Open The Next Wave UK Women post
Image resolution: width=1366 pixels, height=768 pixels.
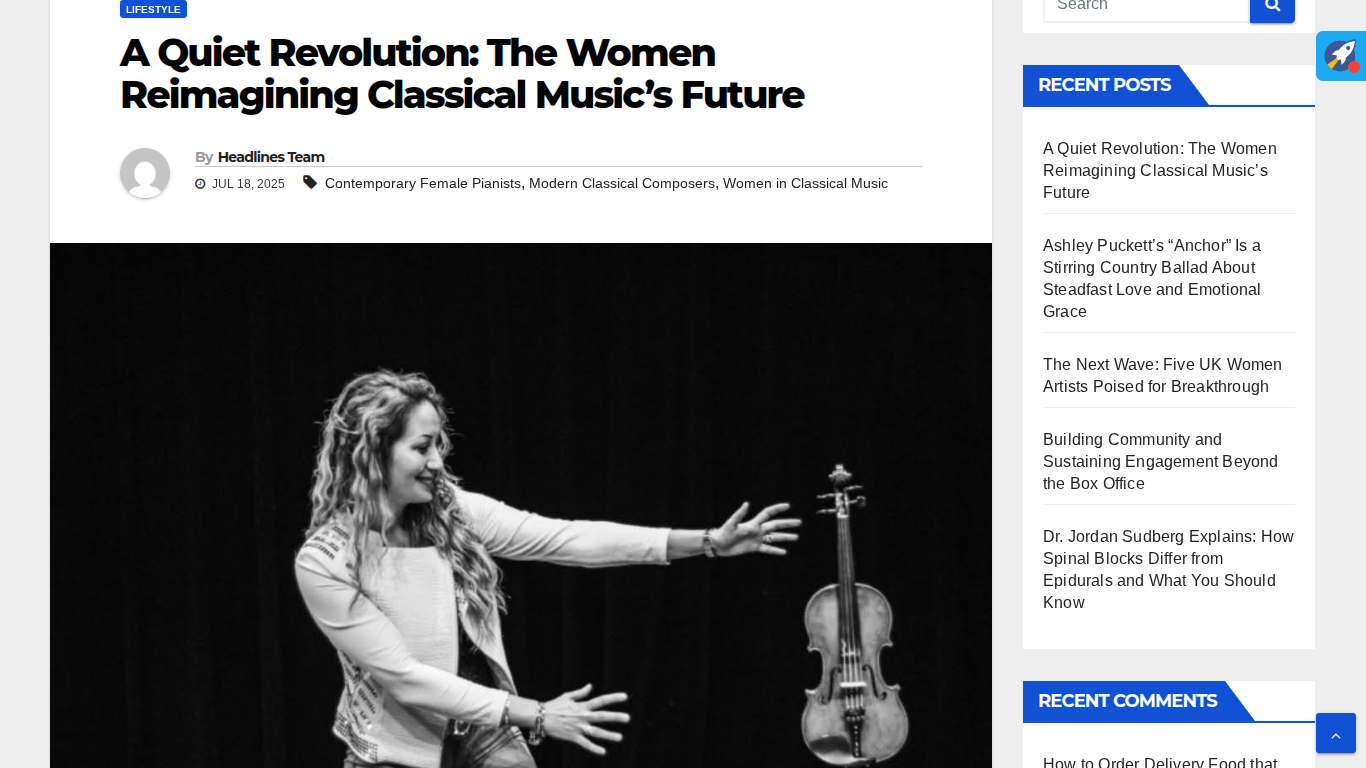pos(1161,375)
